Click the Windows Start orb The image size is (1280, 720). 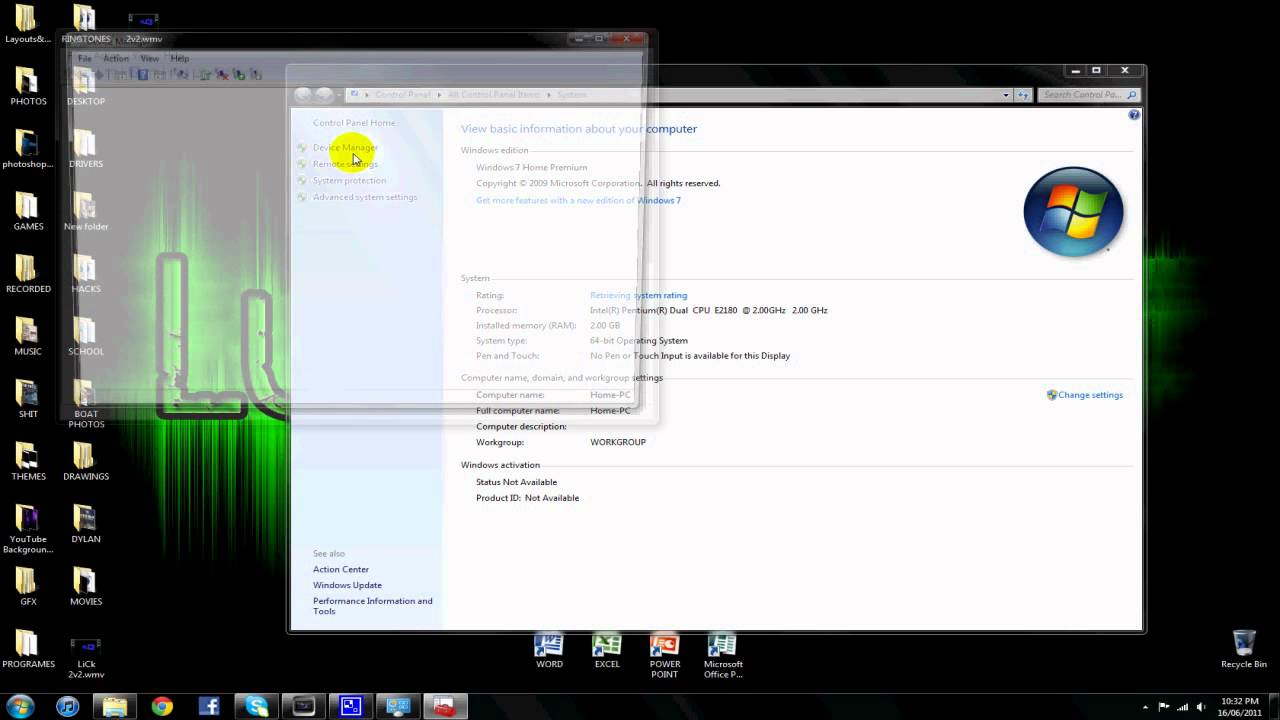coord(20,706)
